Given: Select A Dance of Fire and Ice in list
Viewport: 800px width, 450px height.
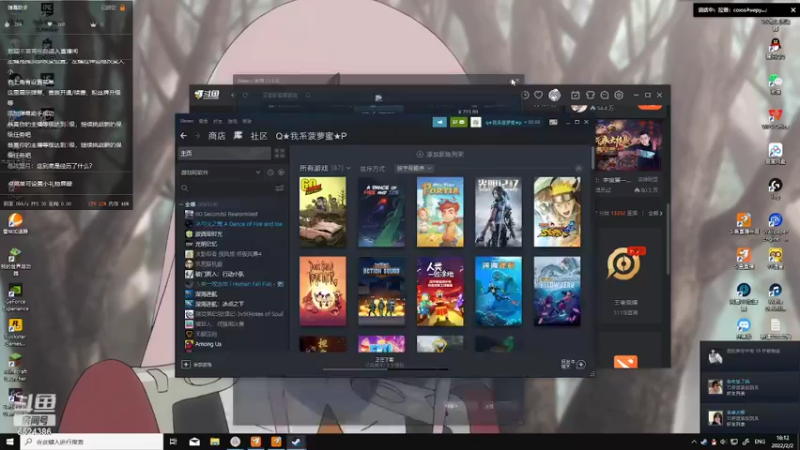Looking at the screenshot, I should 234,224.
